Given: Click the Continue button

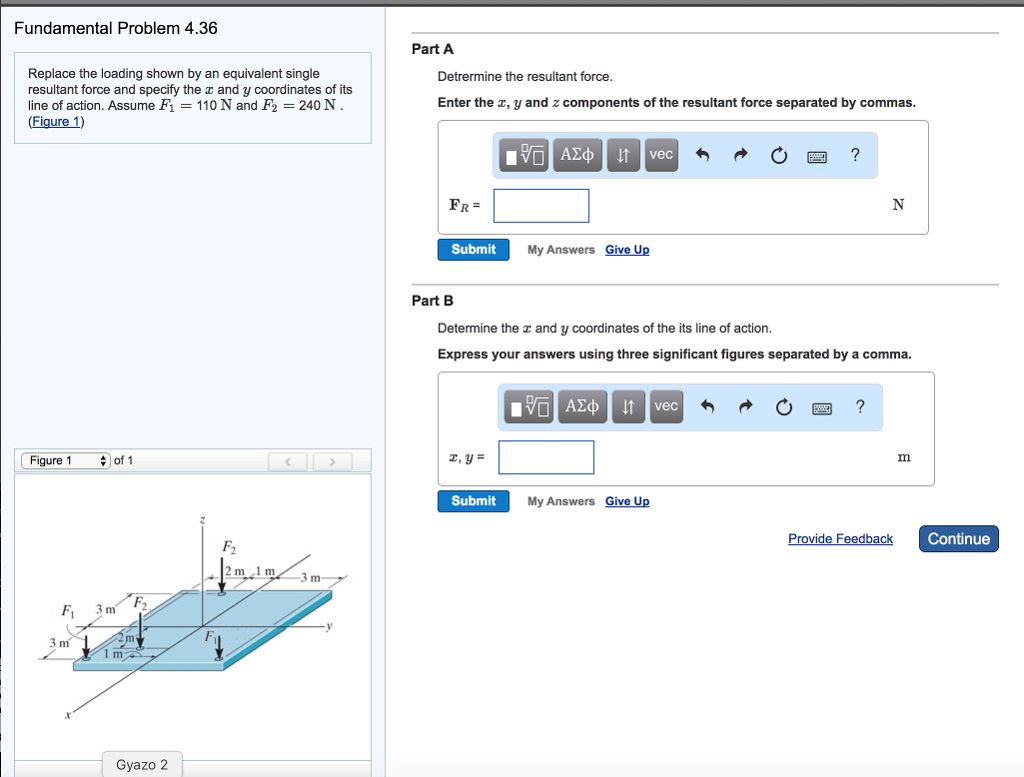Looking at the screenshot, I should tap(958, 538).
